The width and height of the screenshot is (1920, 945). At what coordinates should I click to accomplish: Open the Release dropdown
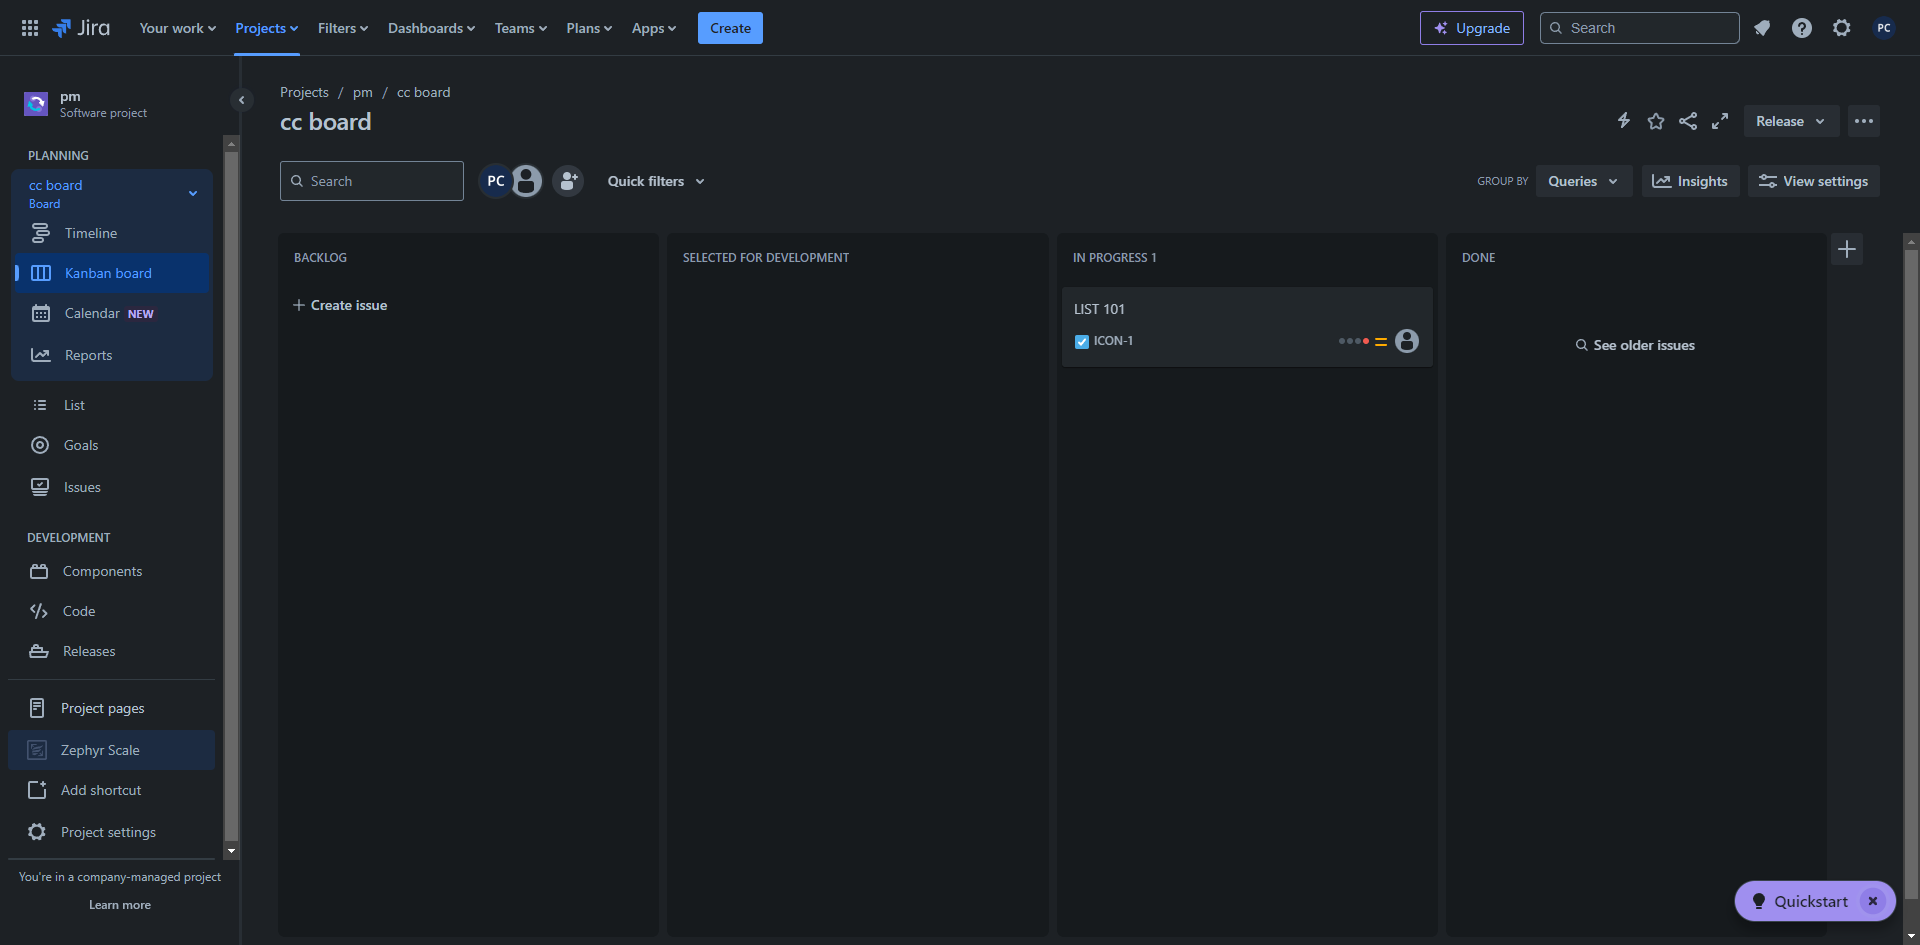pos(1790,121)
